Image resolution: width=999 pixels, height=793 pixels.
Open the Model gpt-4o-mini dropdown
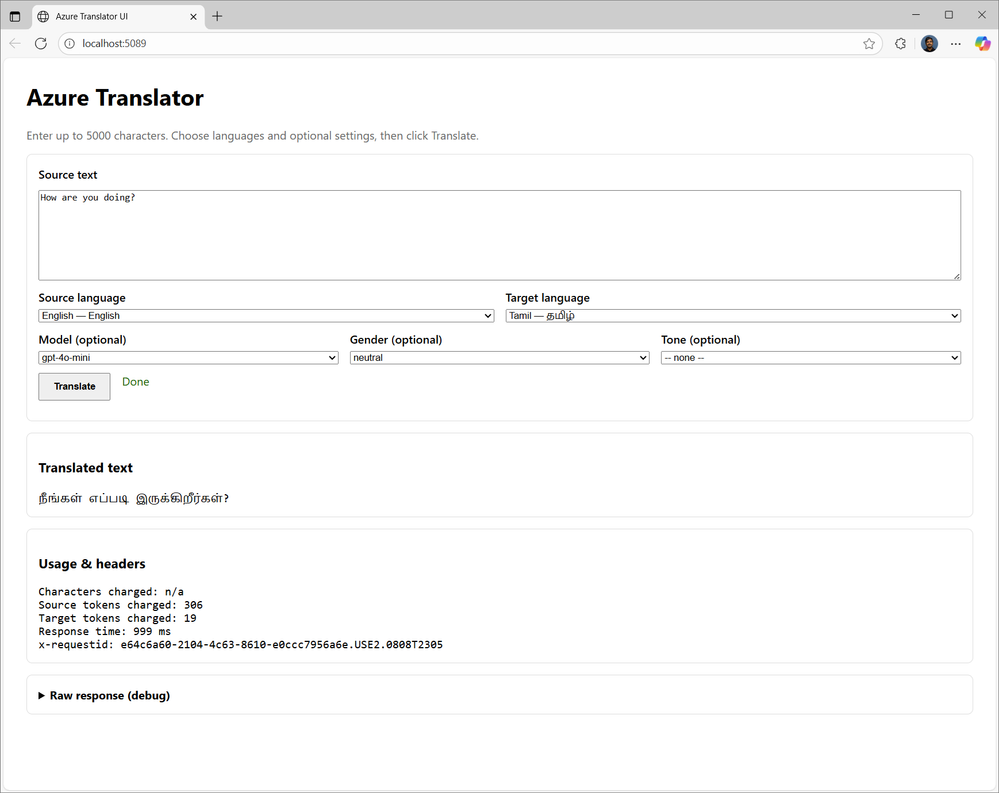click(x=189, y=357)
